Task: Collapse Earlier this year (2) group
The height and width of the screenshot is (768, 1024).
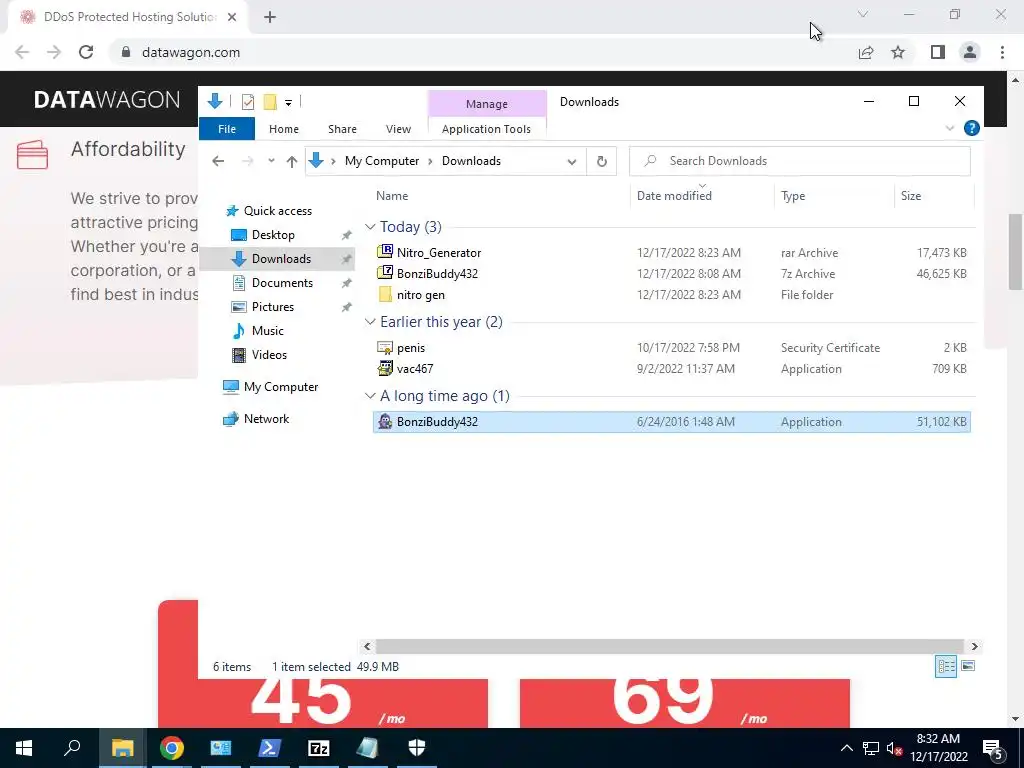Action: pos(370,322)
